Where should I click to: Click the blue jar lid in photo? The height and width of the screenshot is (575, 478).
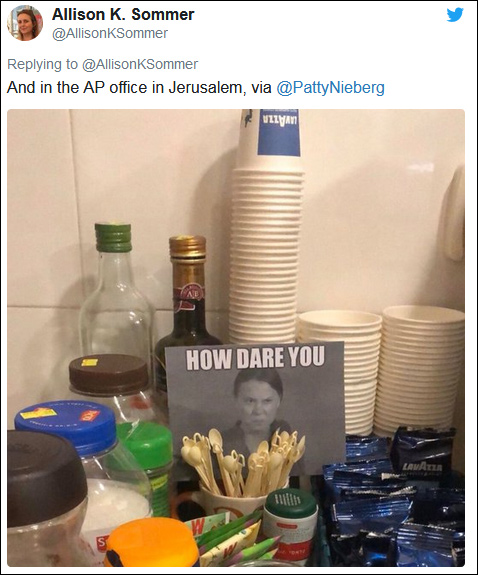[65, 427]
